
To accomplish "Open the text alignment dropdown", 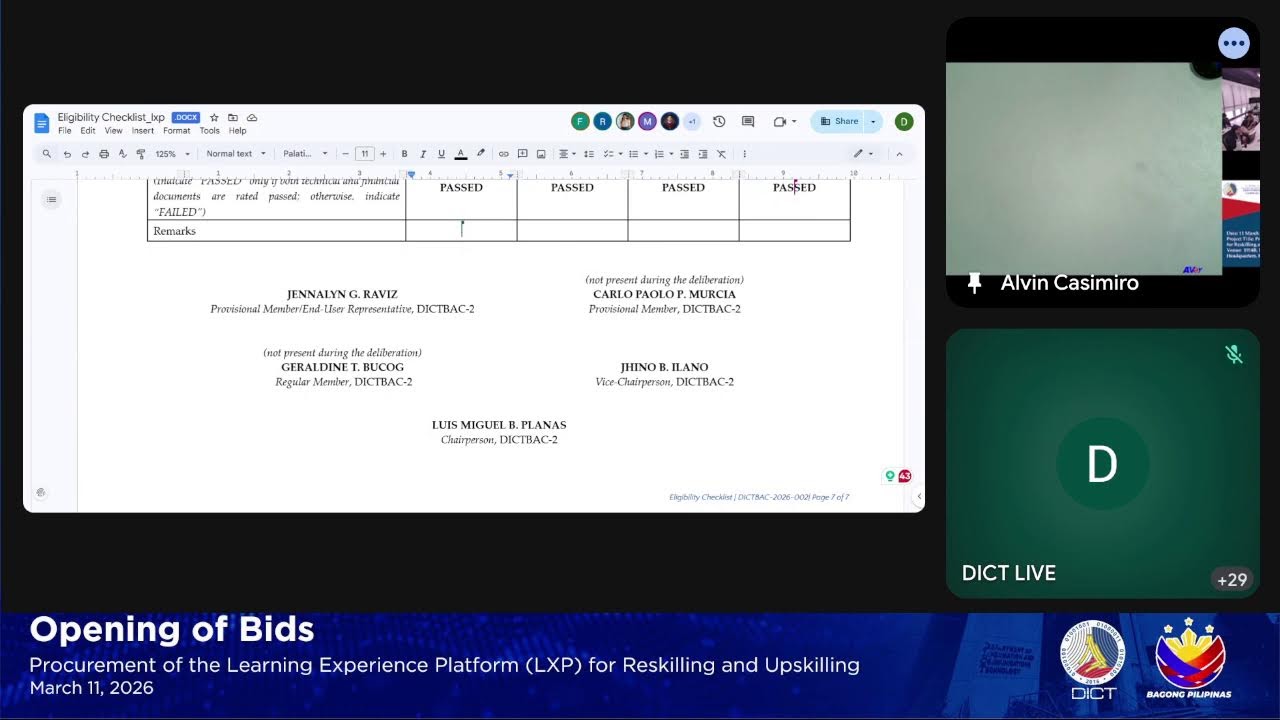I will point(567,154).
